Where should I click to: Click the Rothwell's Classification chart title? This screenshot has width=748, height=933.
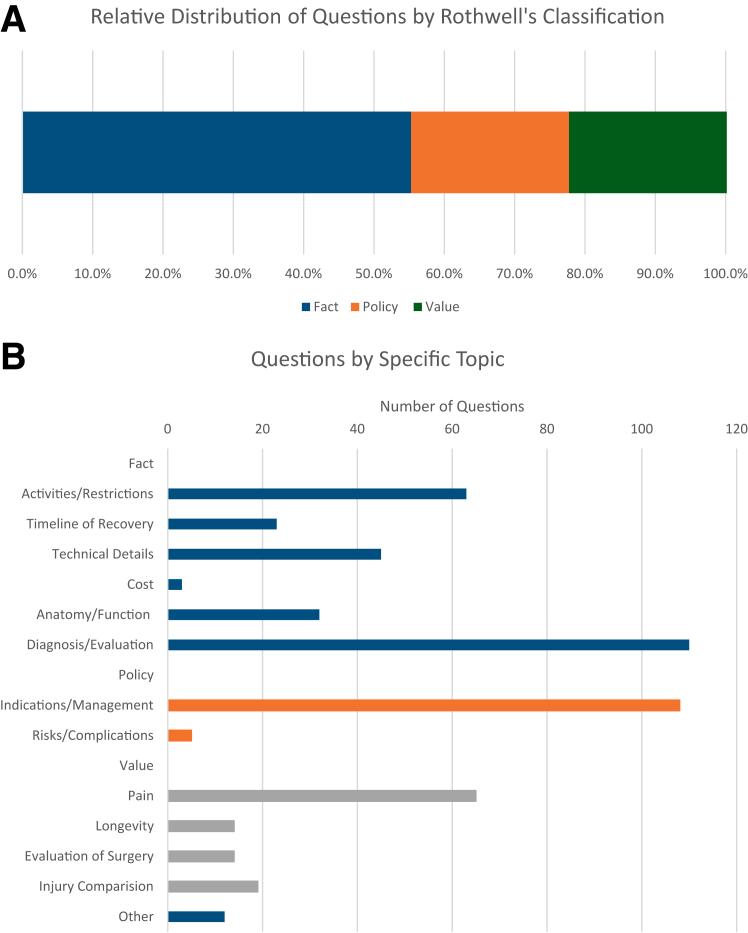click(x=373, y=17)
